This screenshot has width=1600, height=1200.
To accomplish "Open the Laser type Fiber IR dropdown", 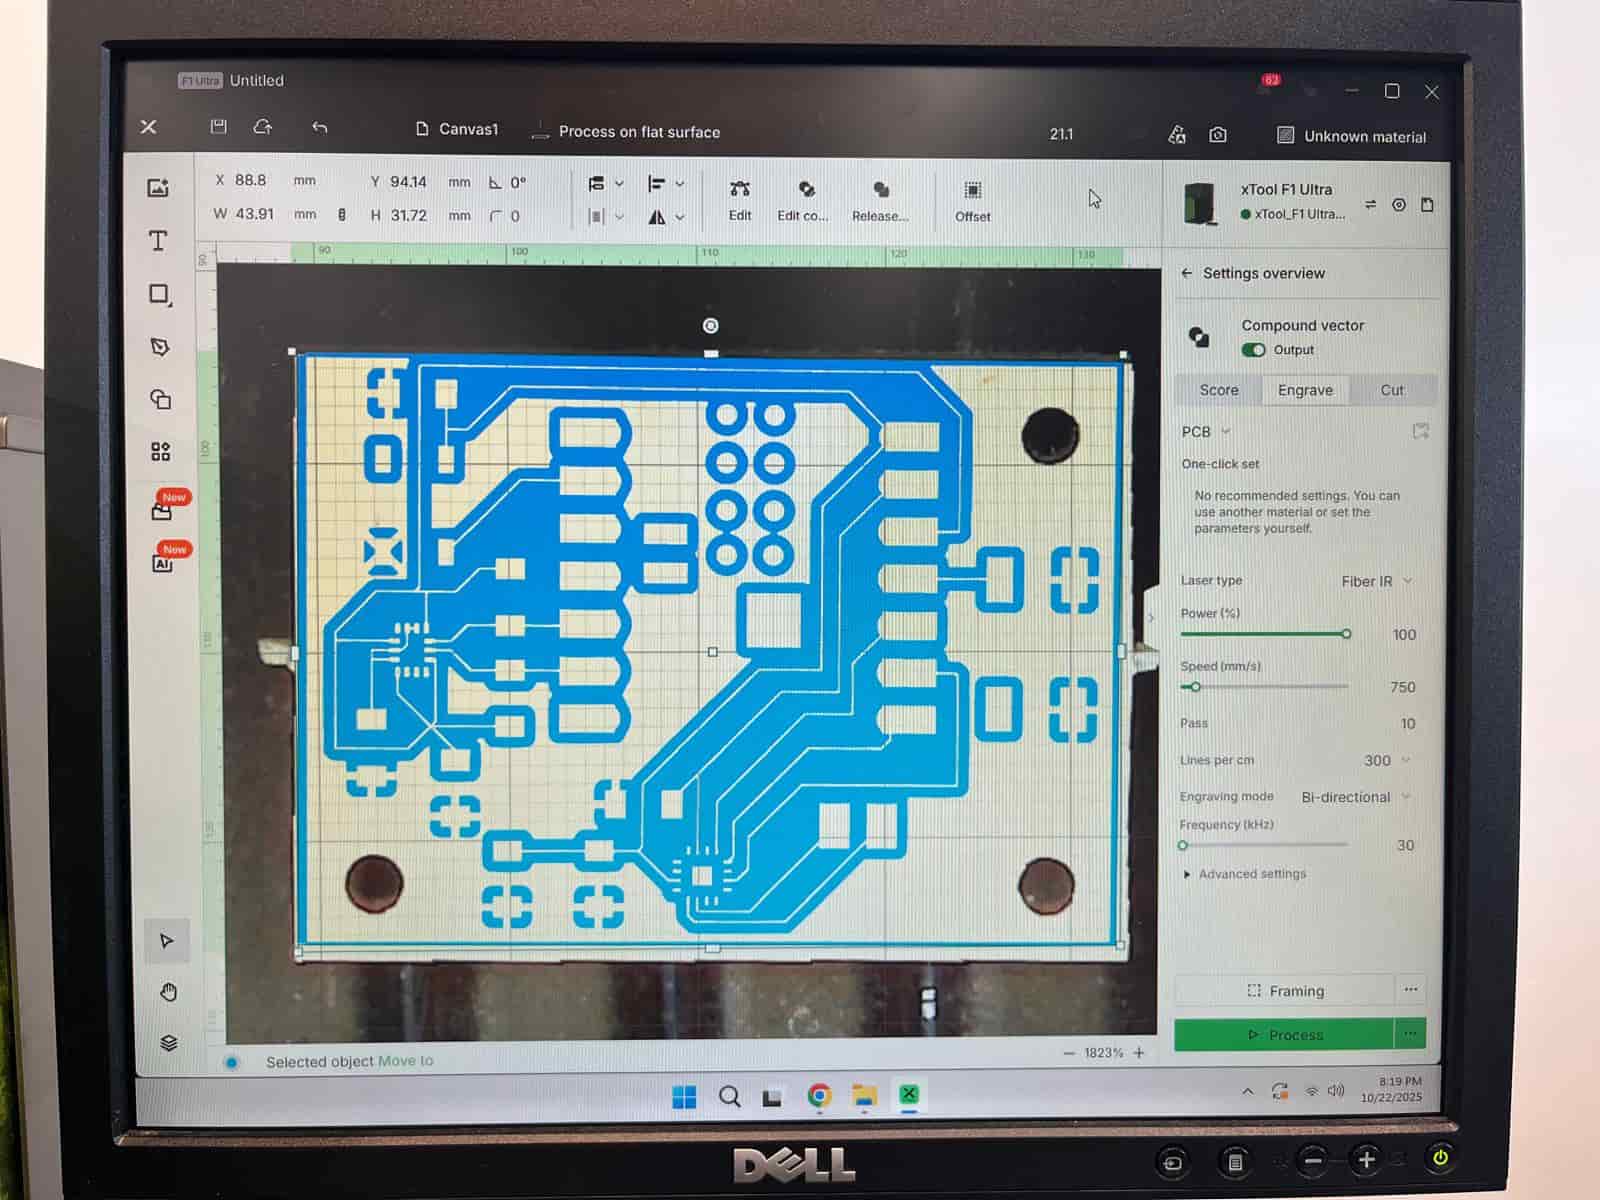I will pyautogui.click(x=1375, y=581).
